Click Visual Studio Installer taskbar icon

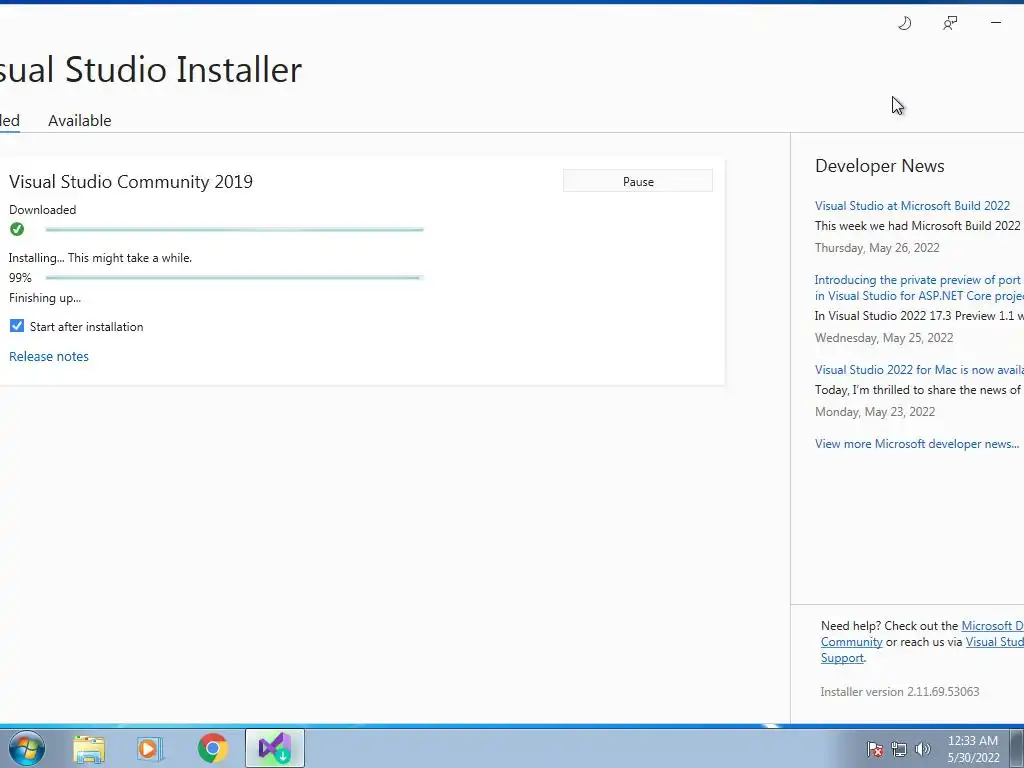coord(275,748)
